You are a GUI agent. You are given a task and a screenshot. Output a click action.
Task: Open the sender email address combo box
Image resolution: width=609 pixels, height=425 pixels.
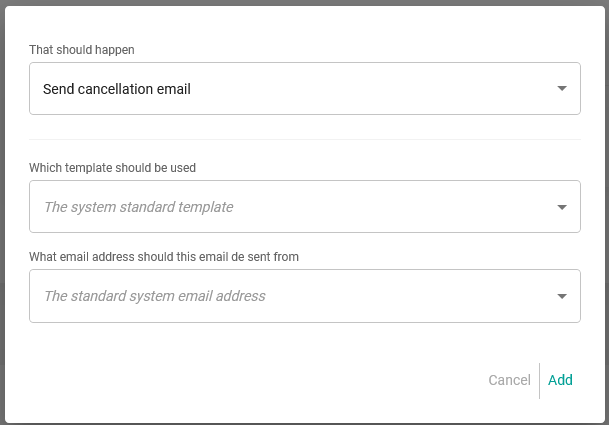[304, 296]
